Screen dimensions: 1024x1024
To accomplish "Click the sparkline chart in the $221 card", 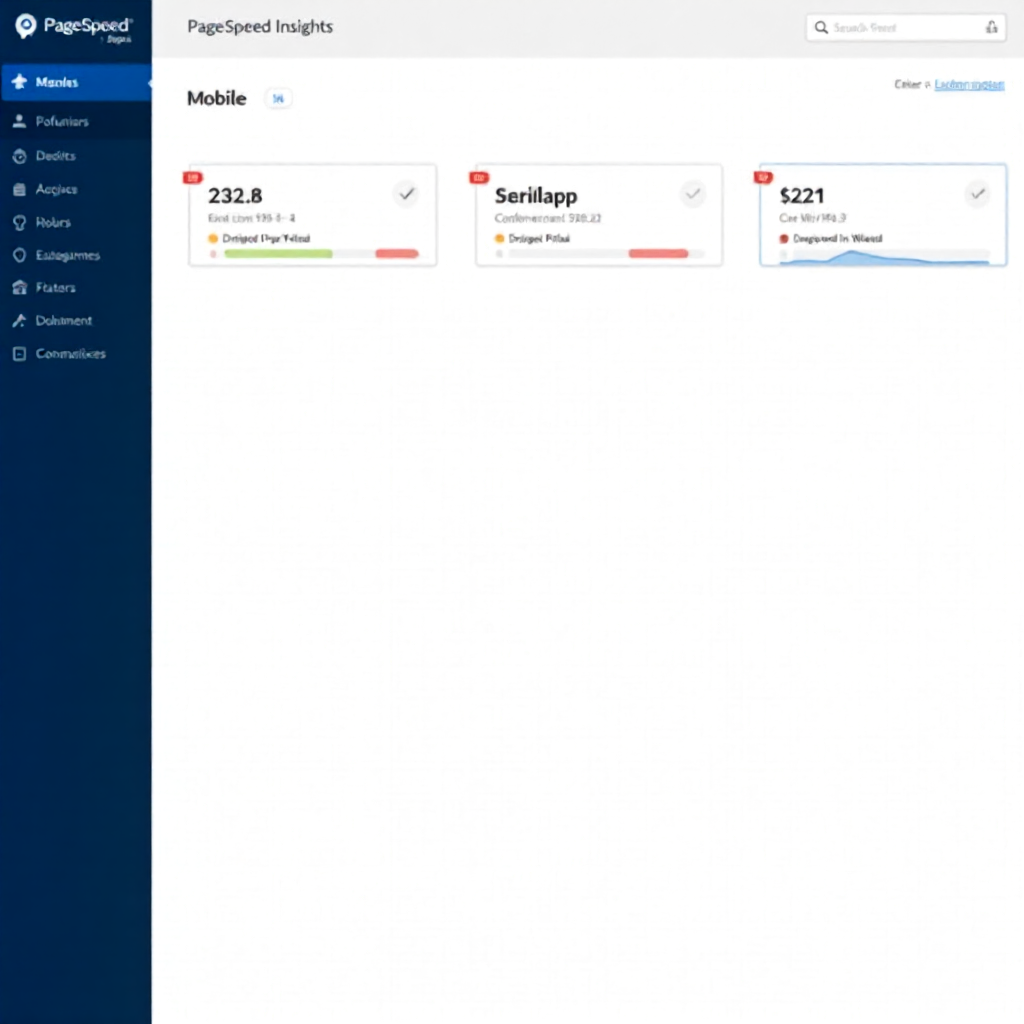I will tap(884, 258).
